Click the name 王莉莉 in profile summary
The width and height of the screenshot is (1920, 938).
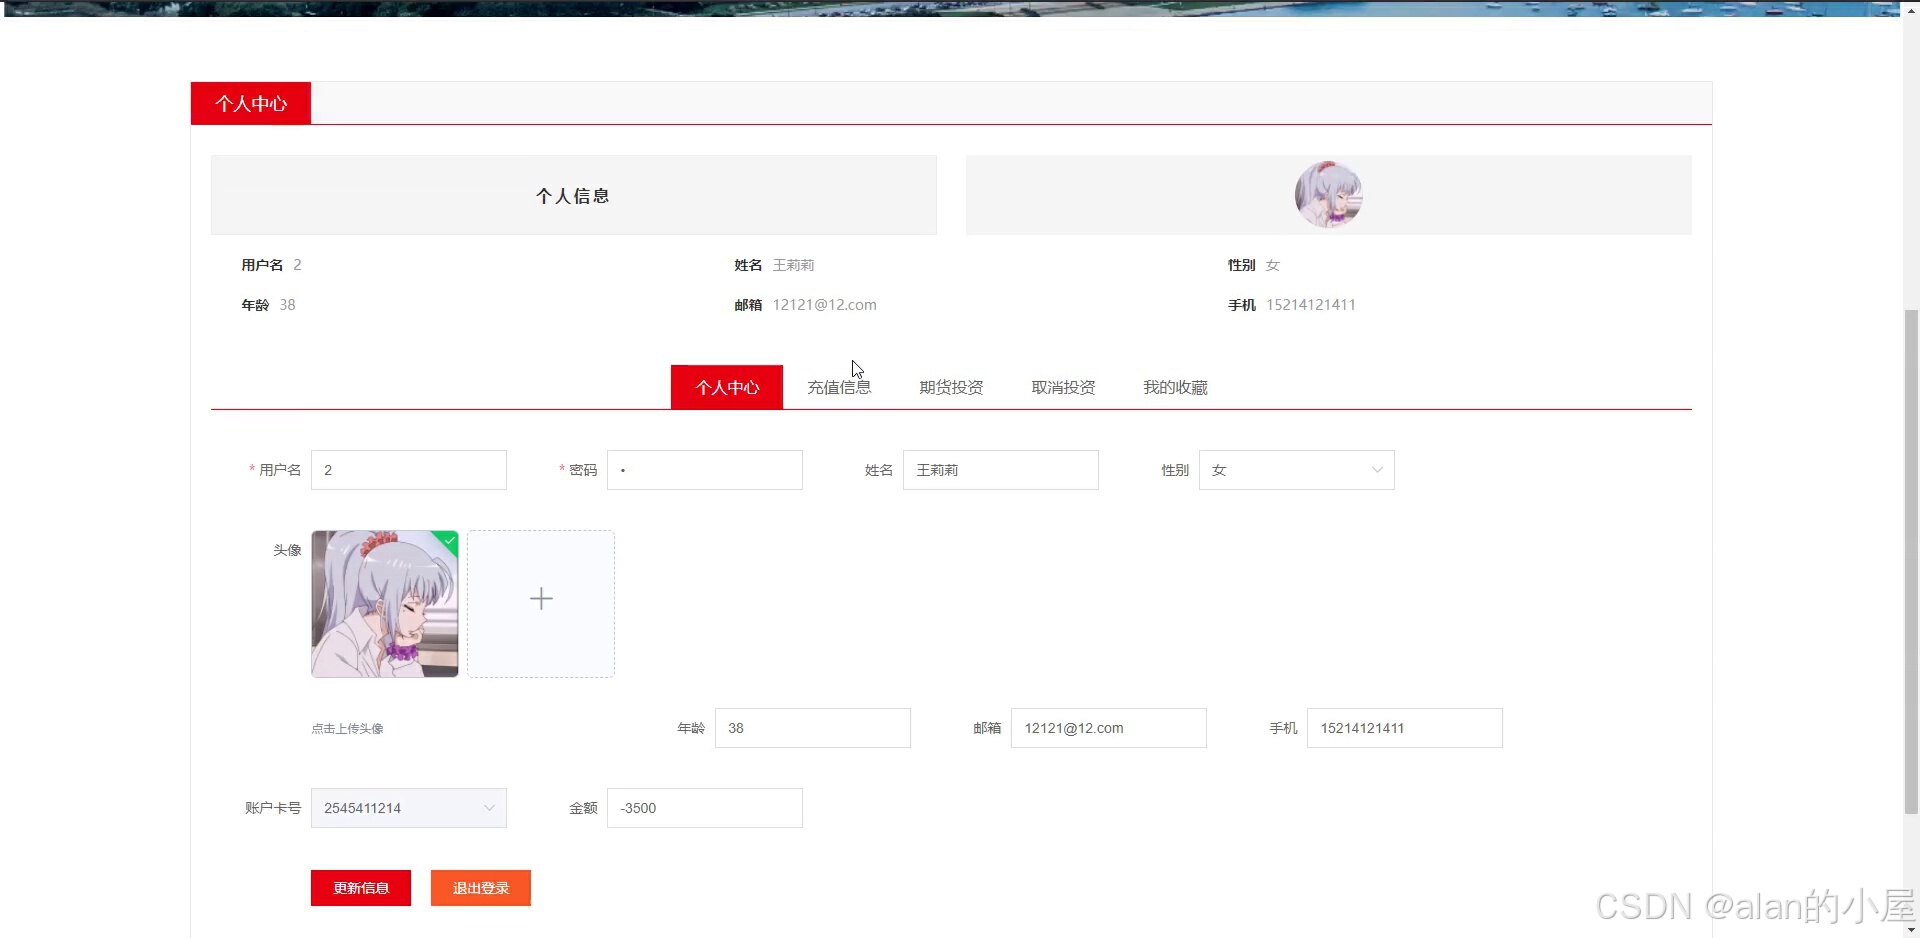pyautogui.click(x=793, y=265)
